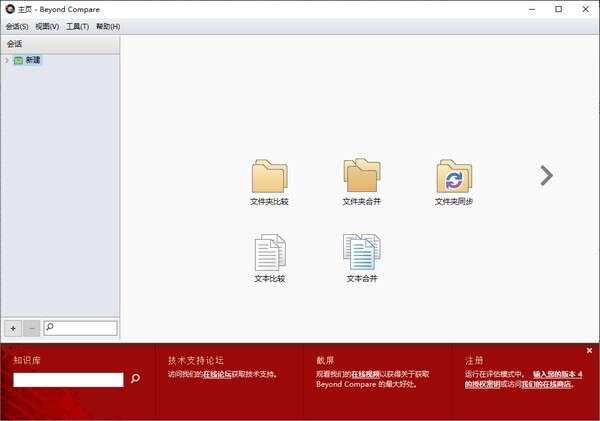Click the minus button to remove session
Image resolution: width=600 pixels, height=421 pixels.
tap(31, 328)
